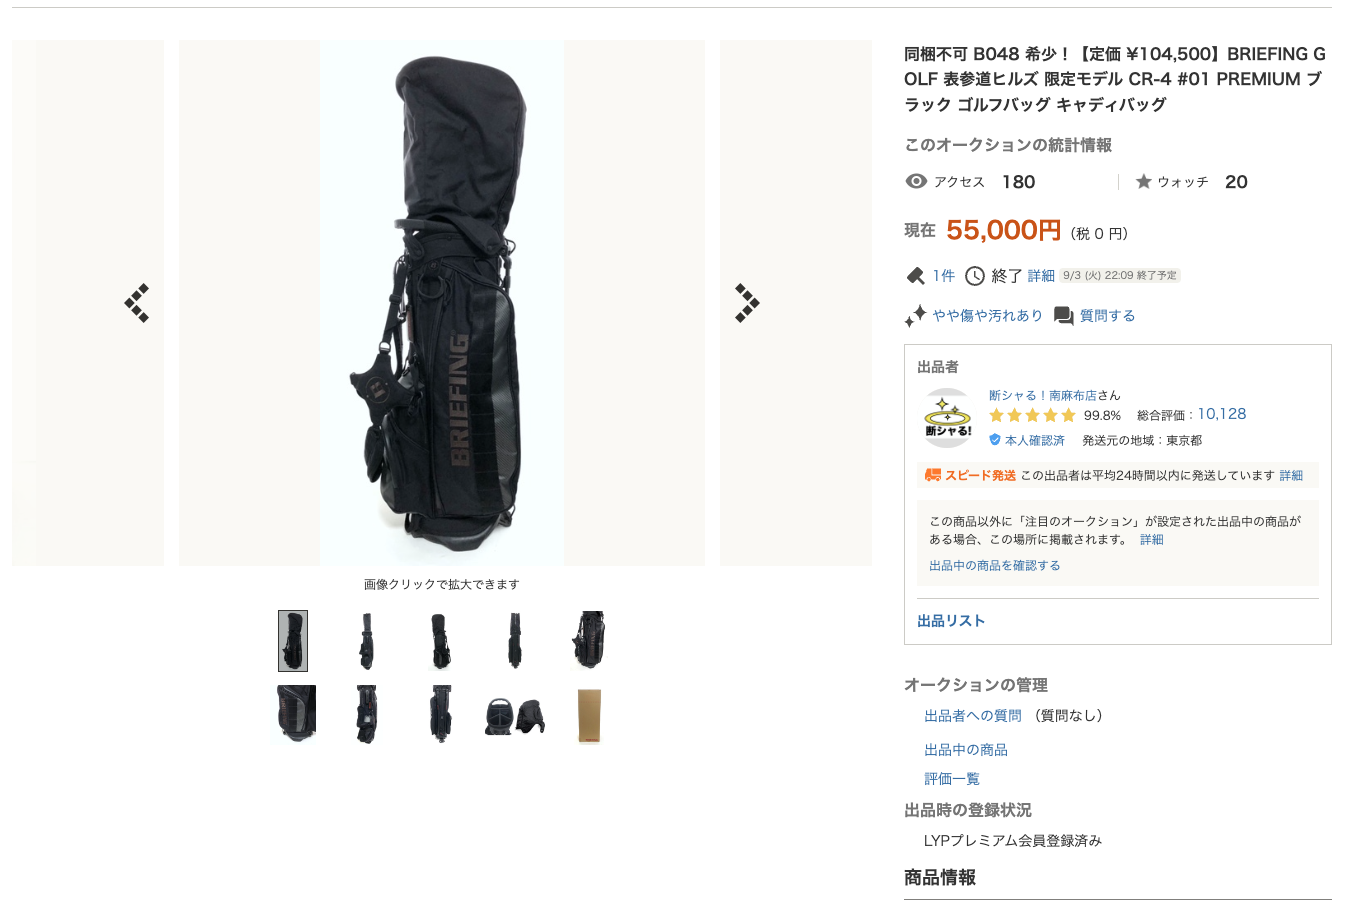
Task: Select the head cover and hood thumbnail
Action: [515, 716]
